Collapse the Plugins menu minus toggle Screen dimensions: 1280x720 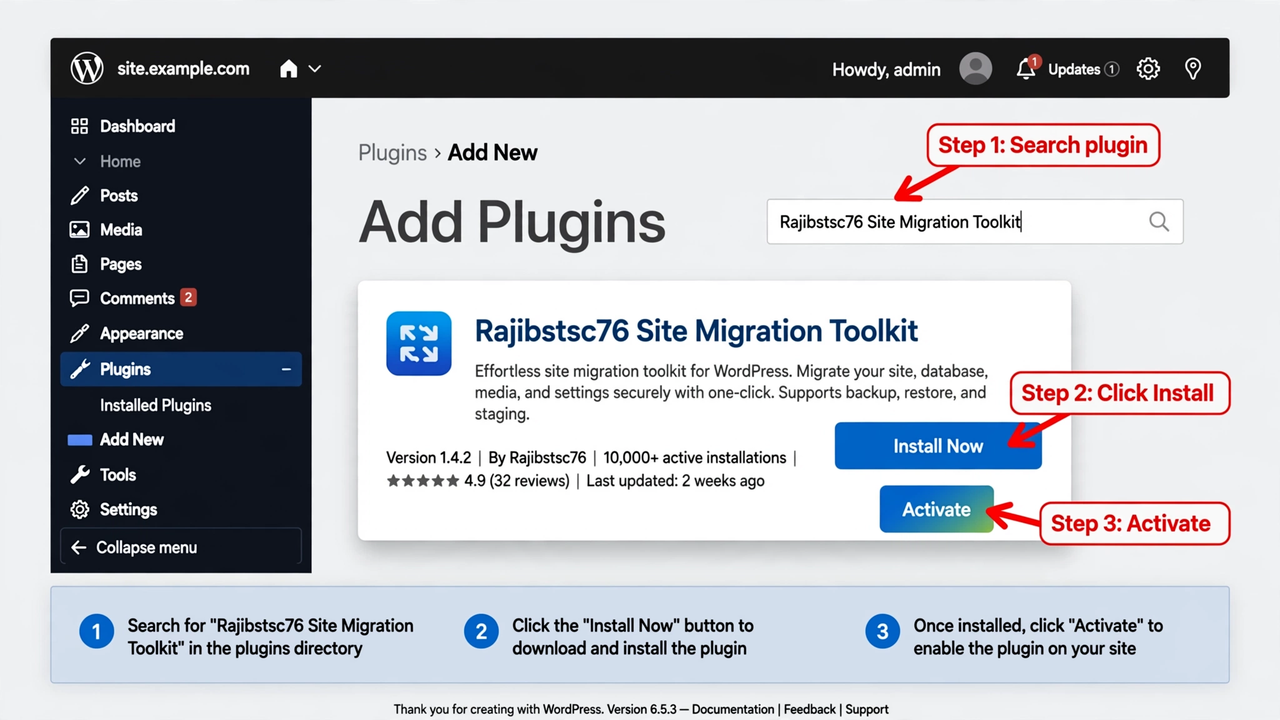pos(286,369)
